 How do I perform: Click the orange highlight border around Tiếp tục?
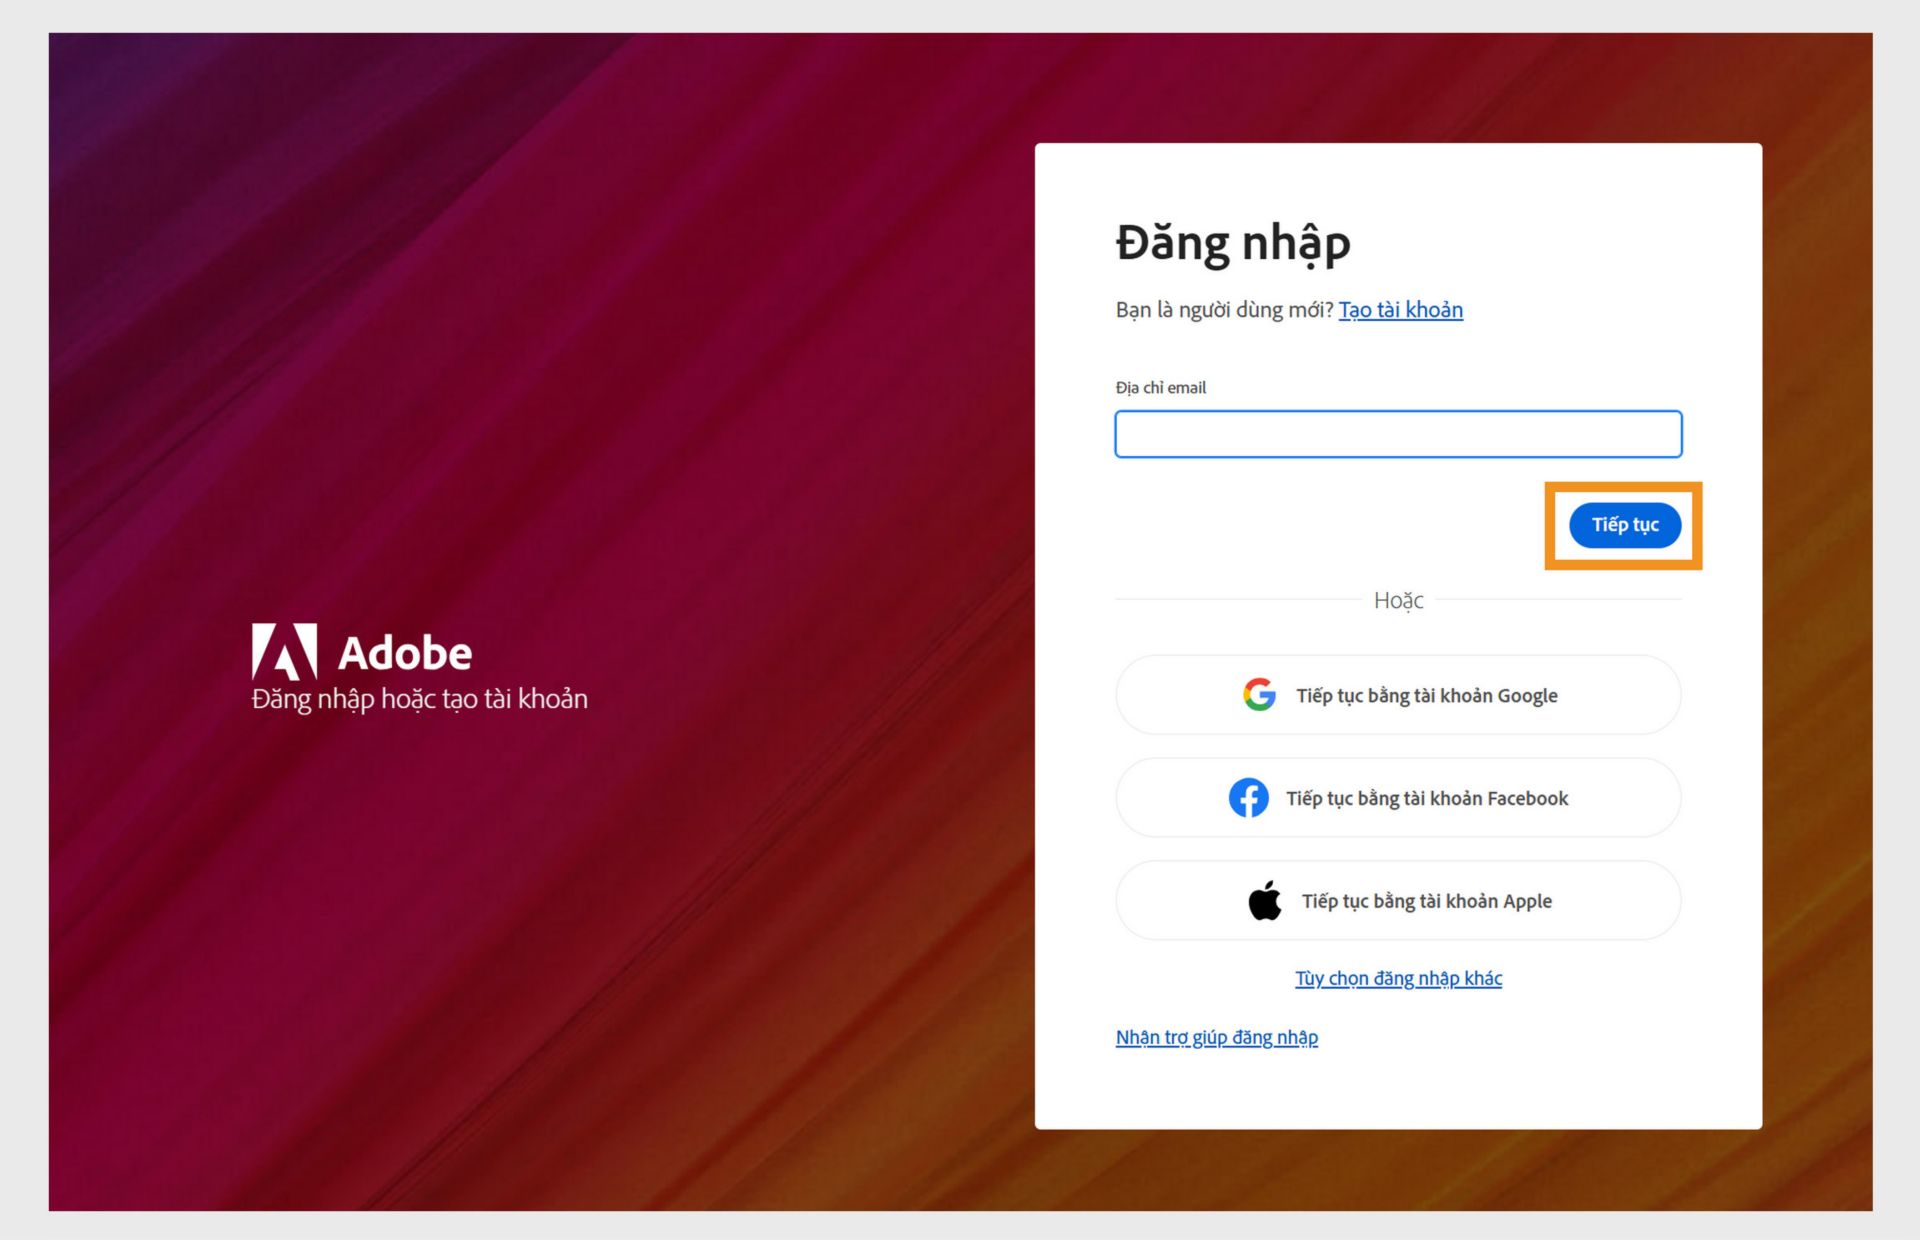pos(1549,526)
